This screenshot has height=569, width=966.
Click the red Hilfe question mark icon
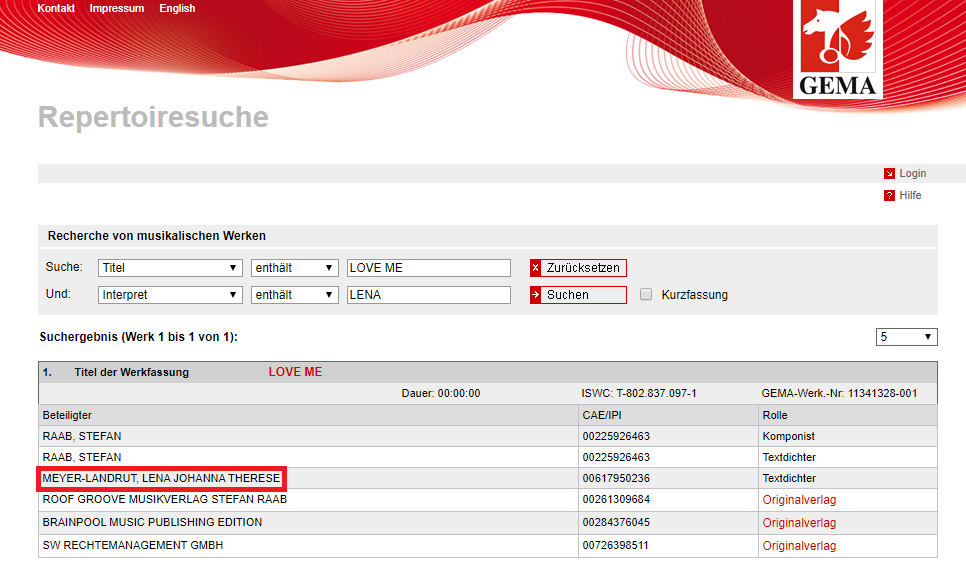point(889,196)
